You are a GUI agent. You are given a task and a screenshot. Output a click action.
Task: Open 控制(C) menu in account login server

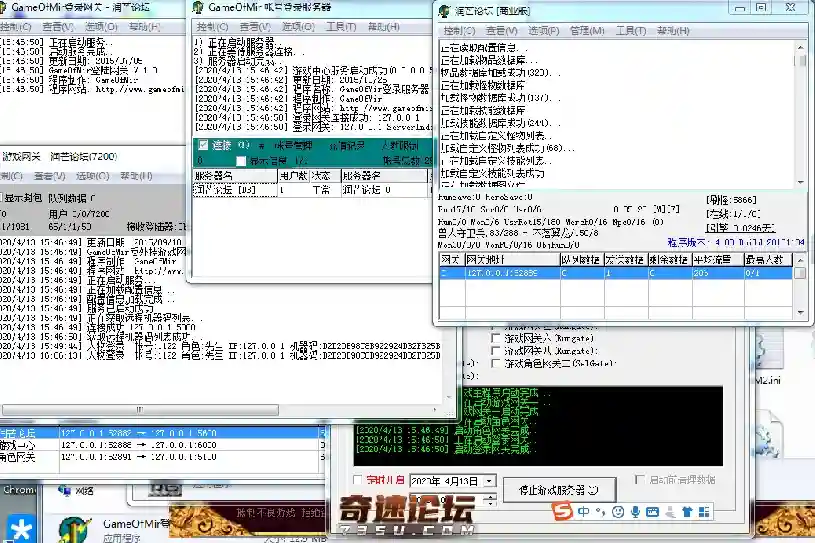coord(212,27)
